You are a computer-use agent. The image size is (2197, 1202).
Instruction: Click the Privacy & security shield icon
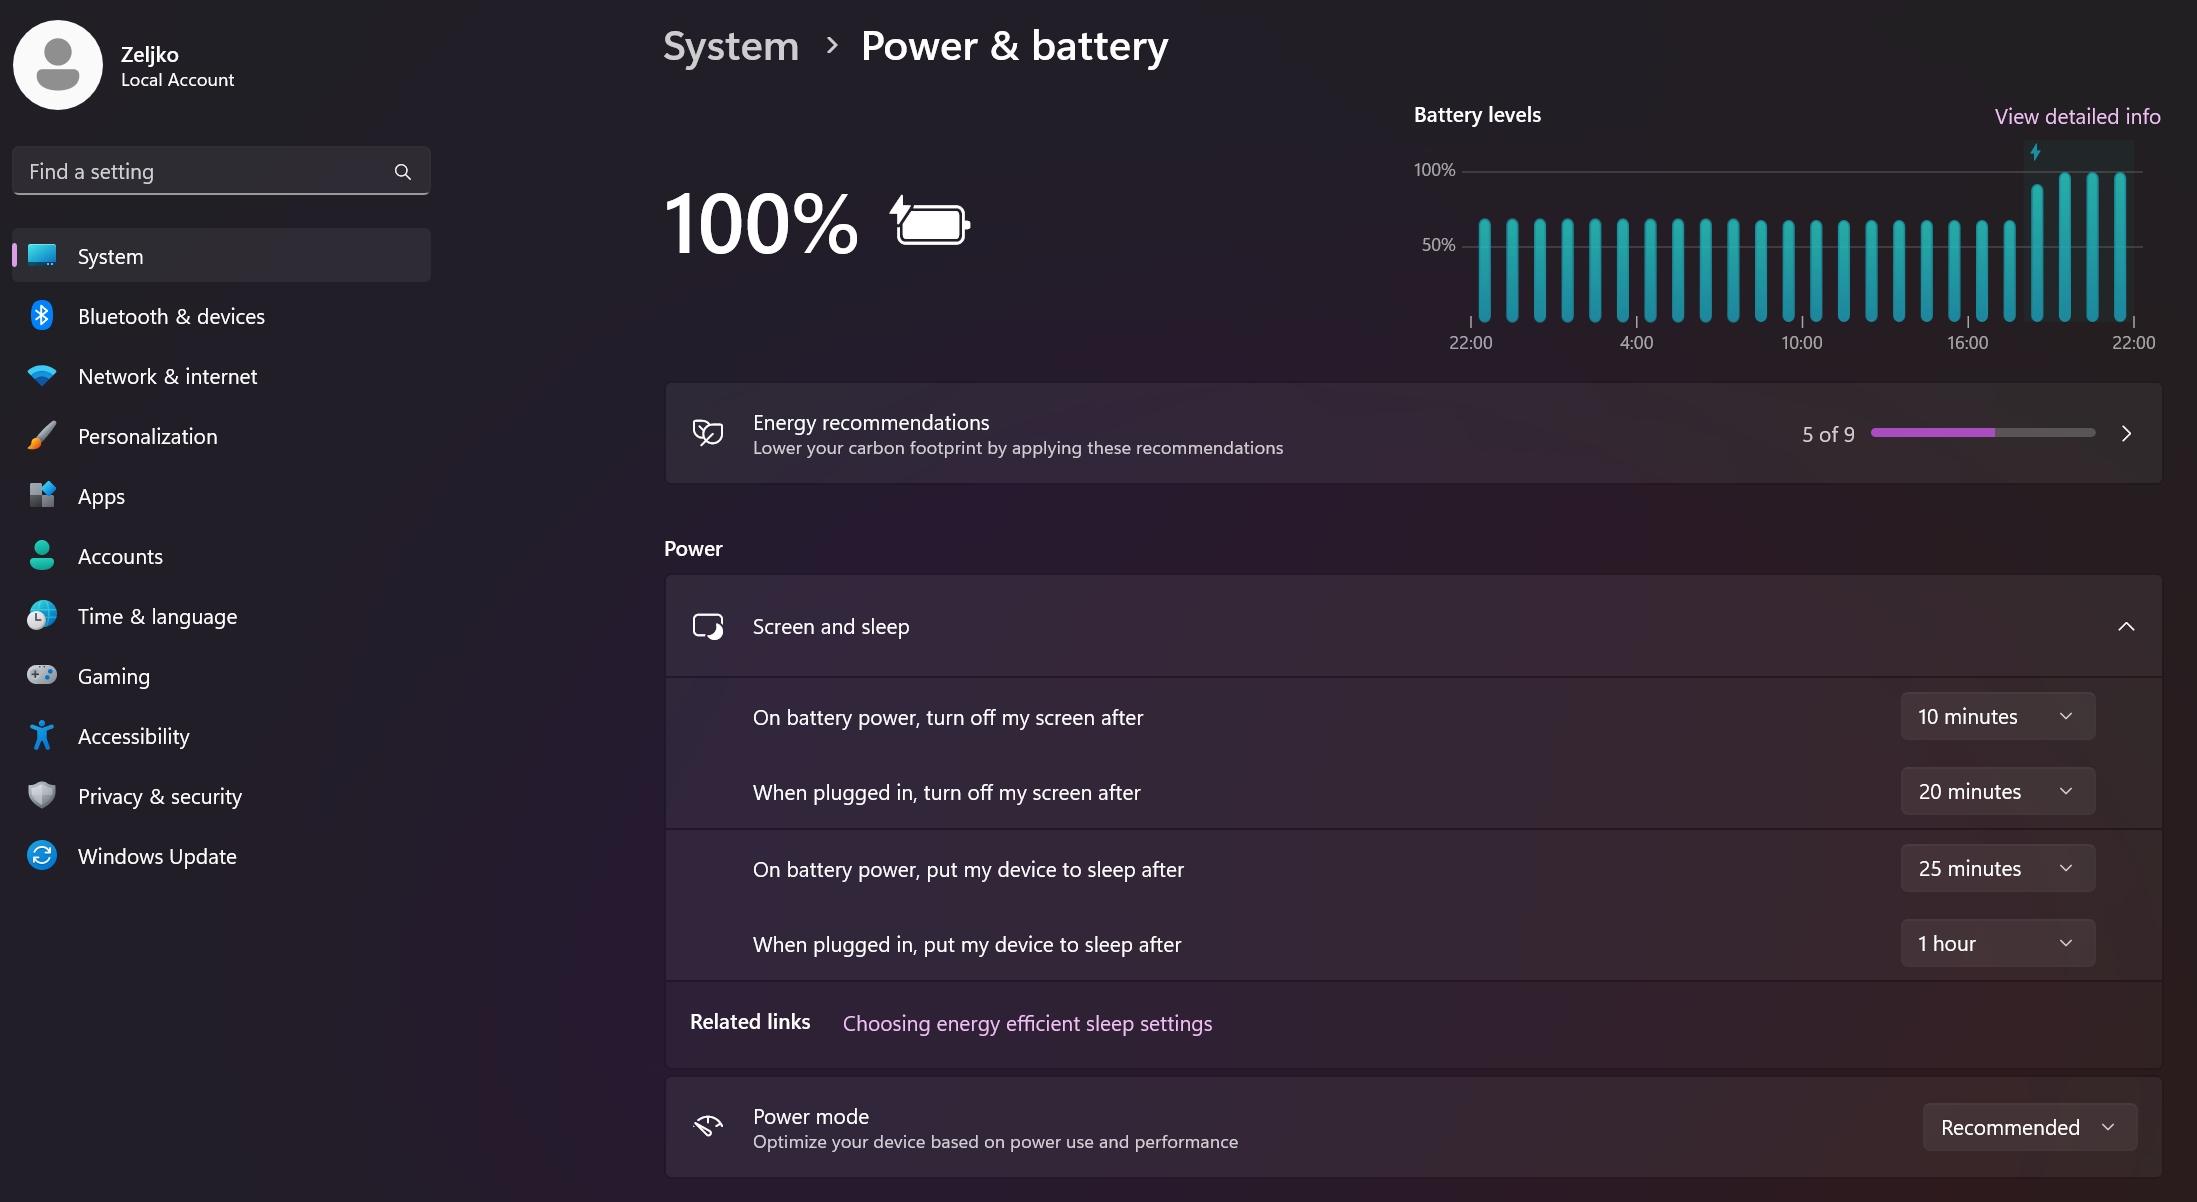[x=42, y=796]
